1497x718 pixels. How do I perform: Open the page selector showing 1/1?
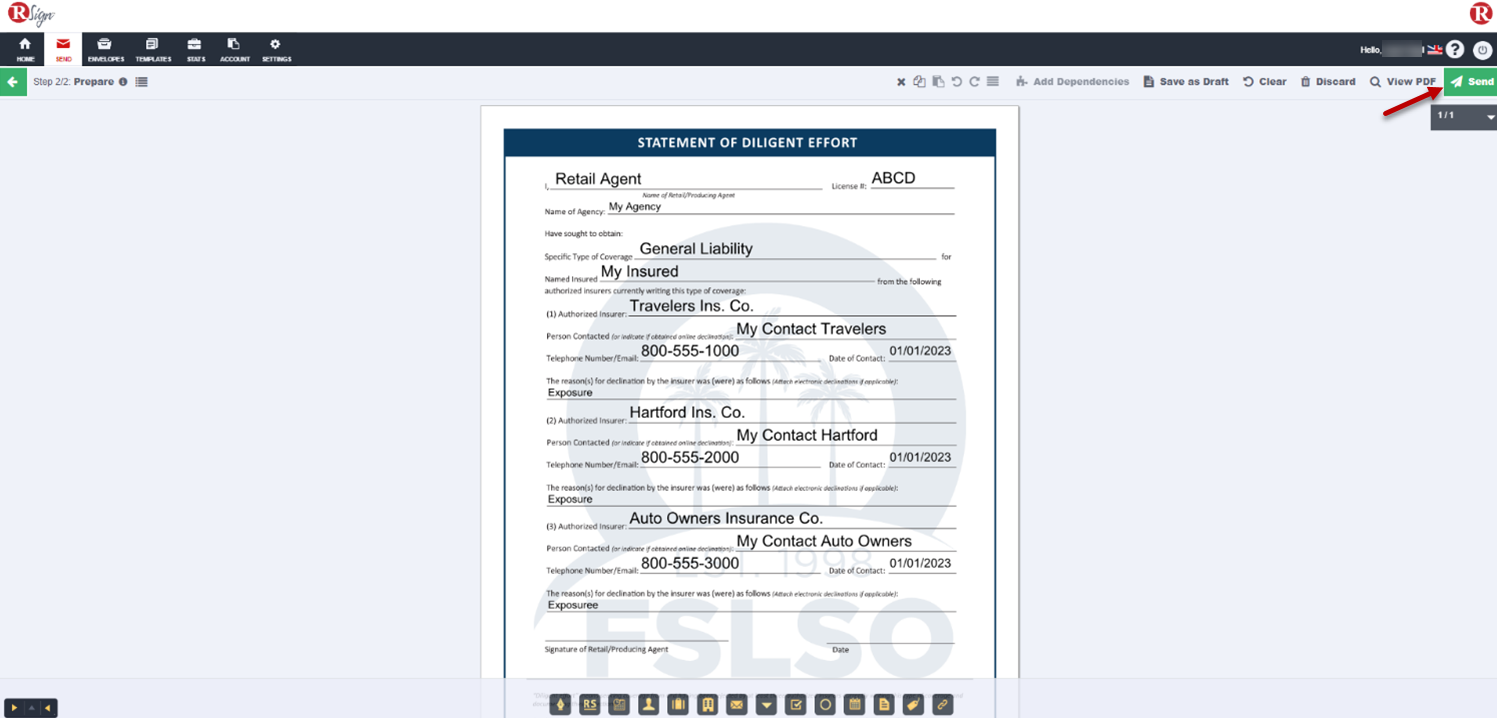(x=1462, y=115)
